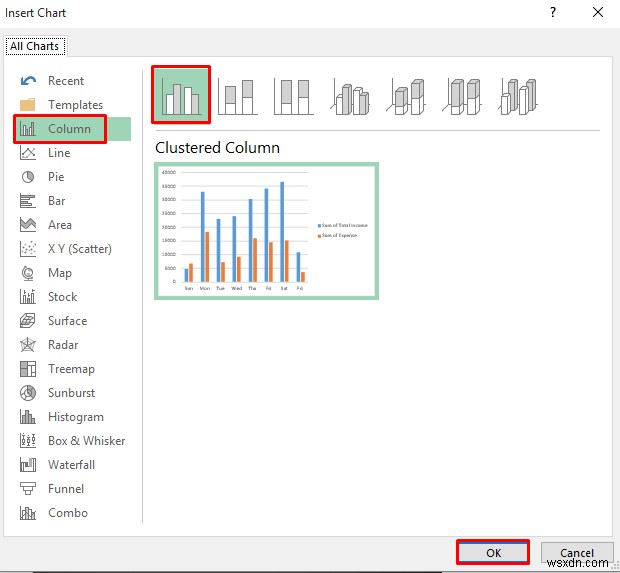This screenshot has height=573, width=620.
Task: Choose the 3-D Stacked Column subtype icon
Action: [x=406, y=97]
